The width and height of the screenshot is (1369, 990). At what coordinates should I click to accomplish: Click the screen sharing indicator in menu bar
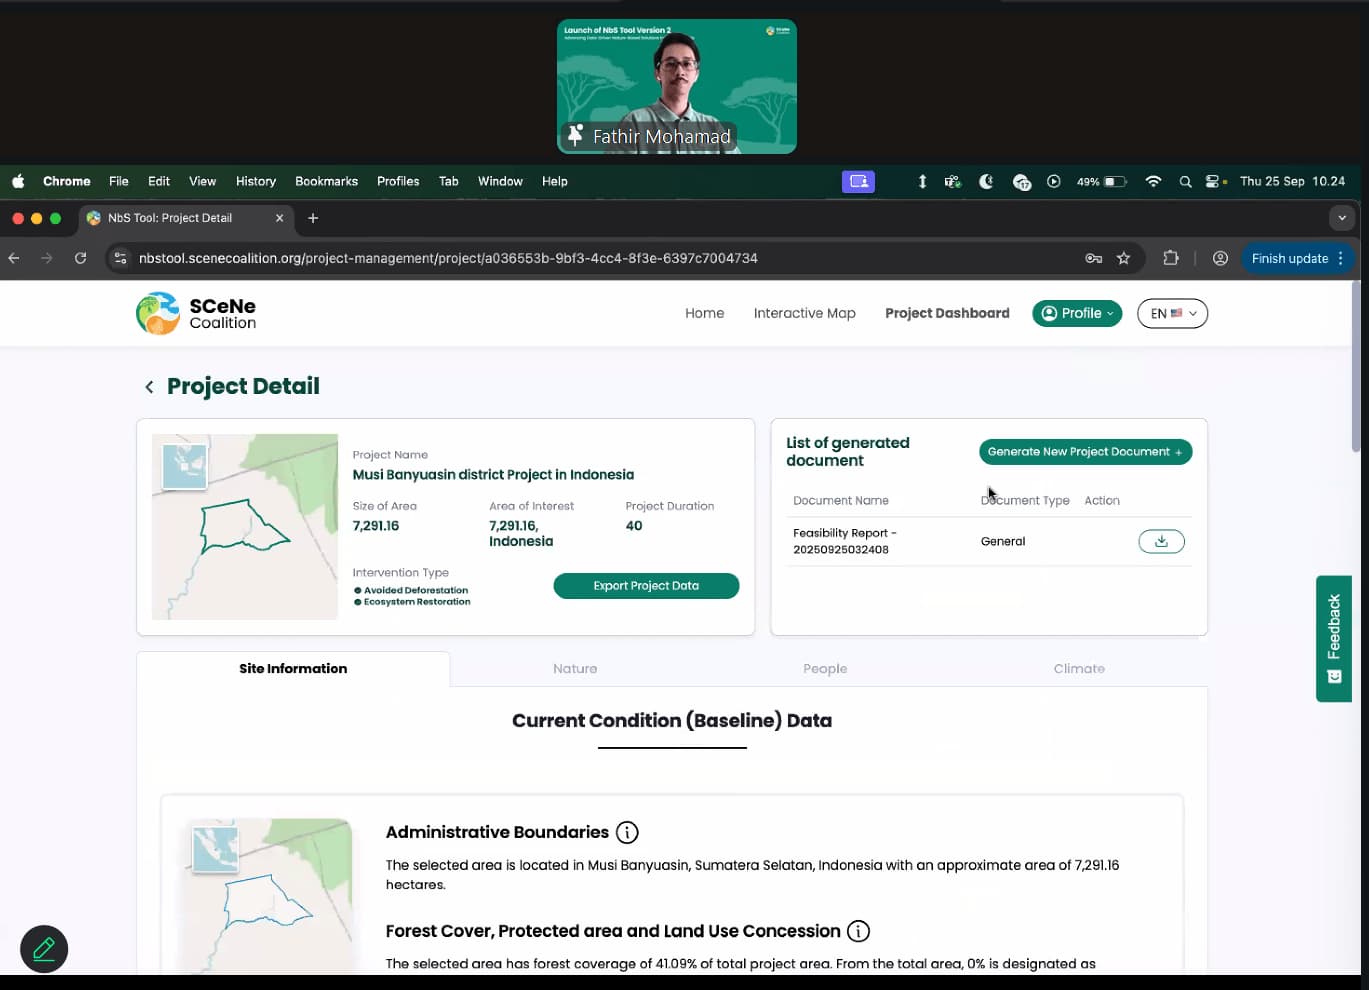(x=858, y=181)
